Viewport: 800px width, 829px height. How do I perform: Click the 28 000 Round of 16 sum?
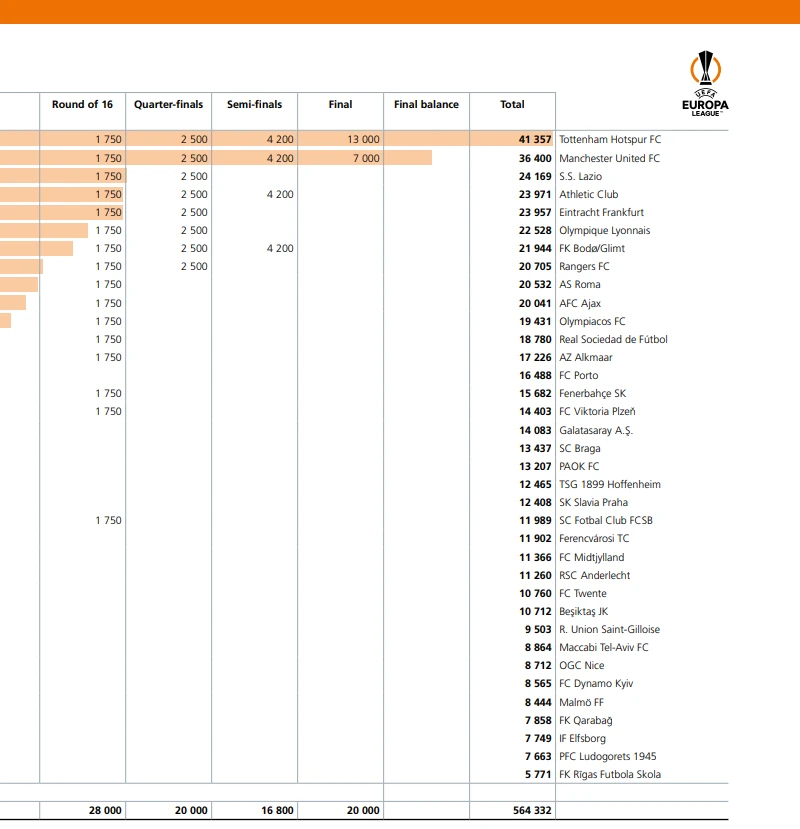[105, 811]
